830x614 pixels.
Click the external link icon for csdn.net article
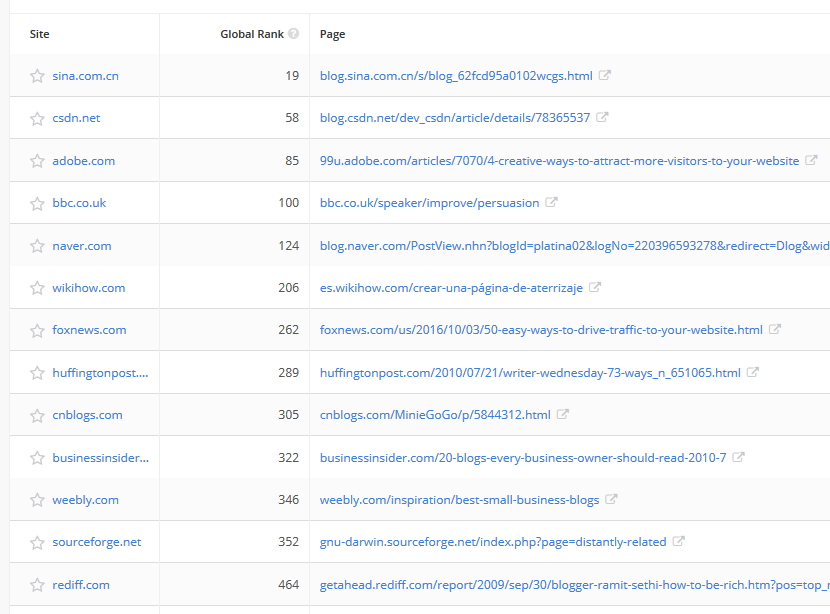pos(600,117)
